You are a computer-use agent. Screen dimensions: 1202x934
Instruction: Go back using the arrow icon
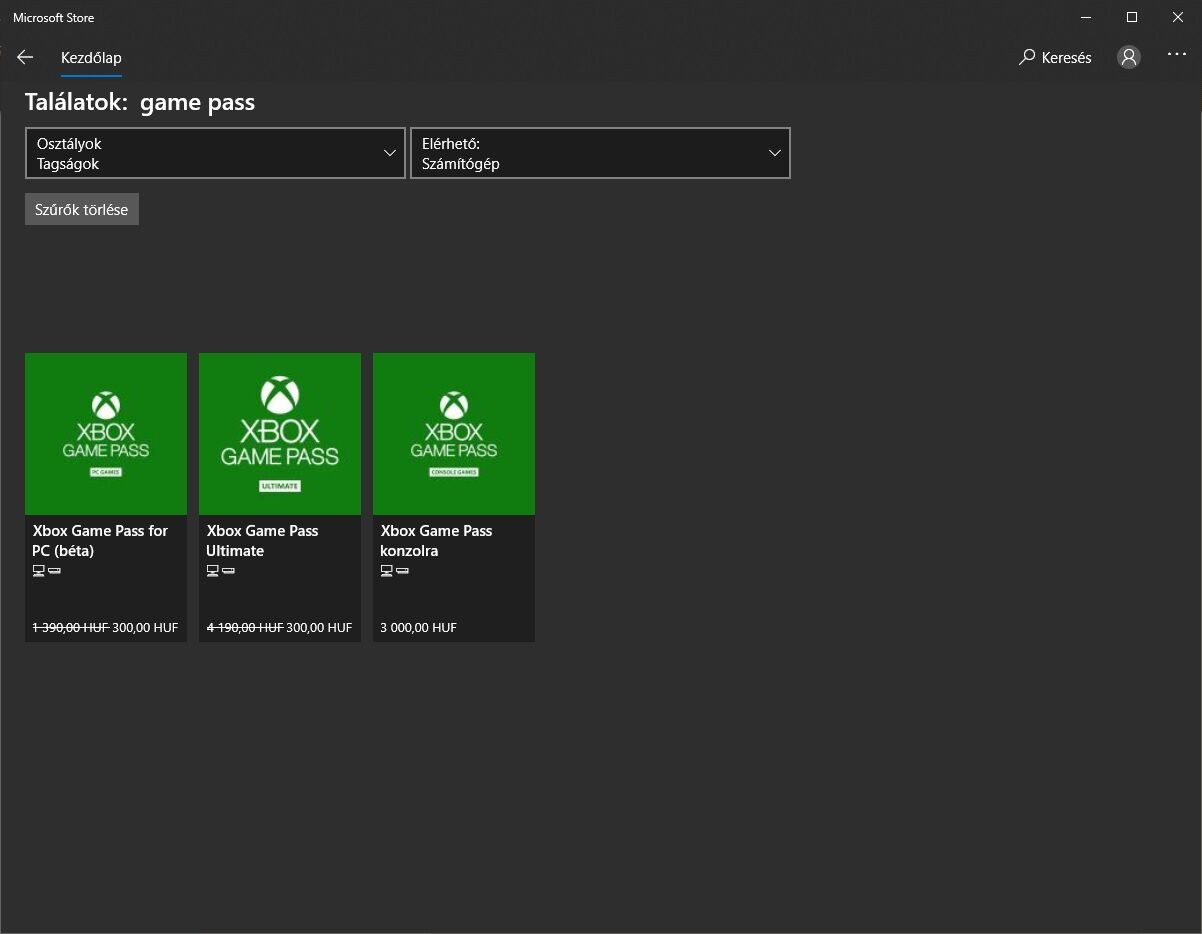pos(25,57)
